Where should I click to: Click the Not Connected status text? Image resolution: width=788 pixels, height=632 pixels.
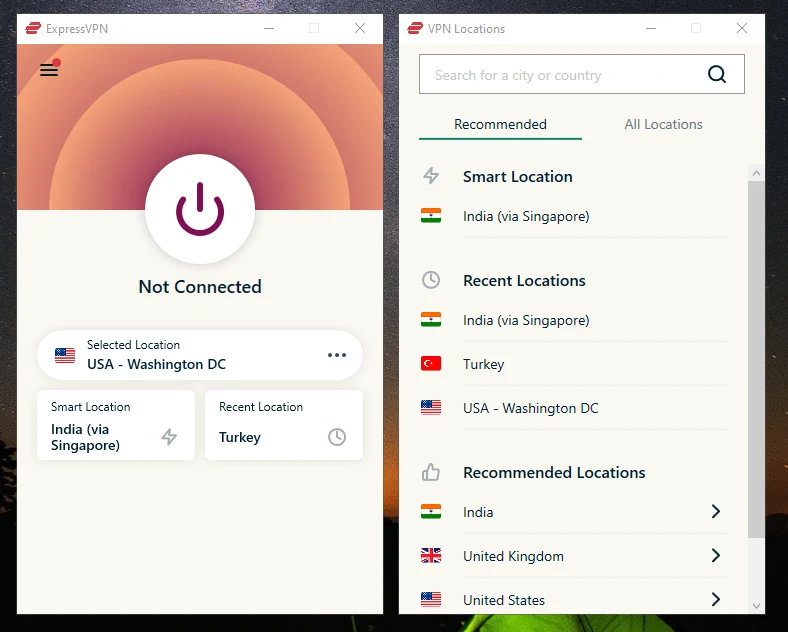point(200,286)
